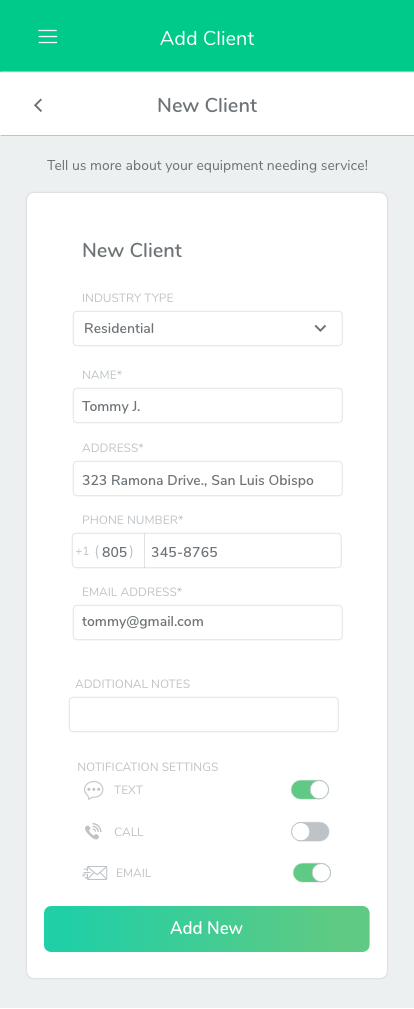Click the Add New button
This screenshot has height=1009, width=414.
coord(207,929)
